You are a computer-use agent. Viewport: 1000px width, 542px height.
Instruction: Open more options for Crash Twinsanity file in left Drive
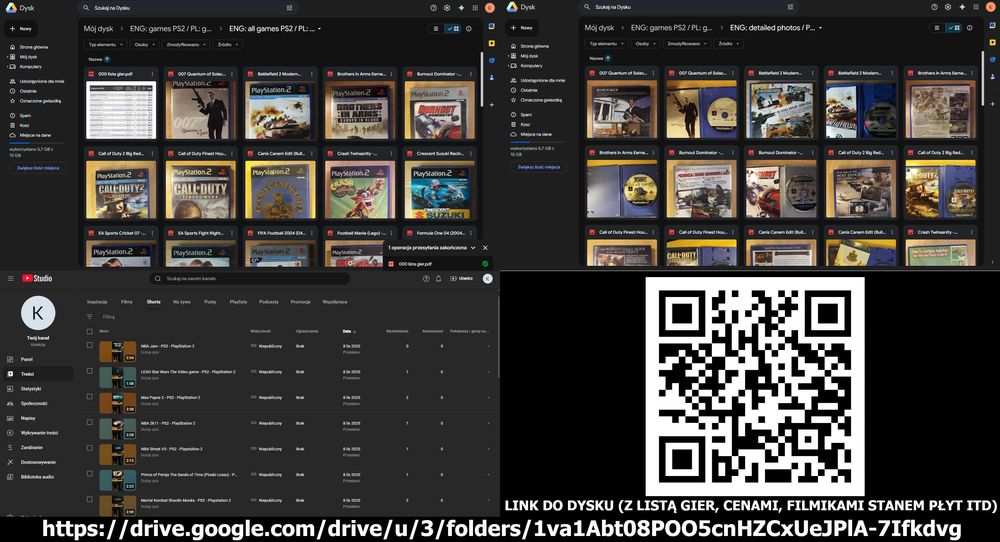pos(392,154)
